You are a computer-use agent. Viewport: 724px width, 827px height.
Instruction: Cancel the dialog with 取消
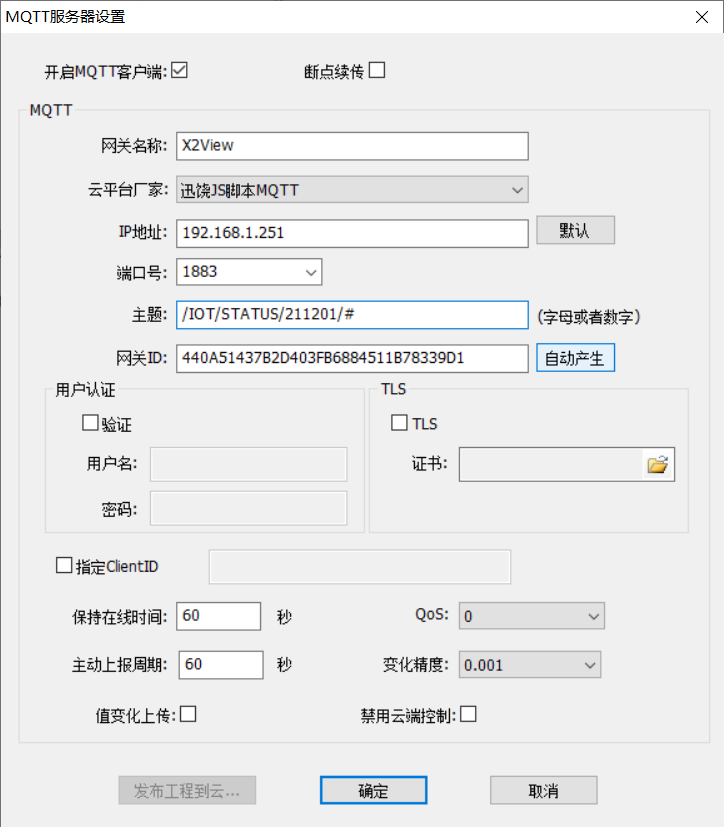click(544, 790)
